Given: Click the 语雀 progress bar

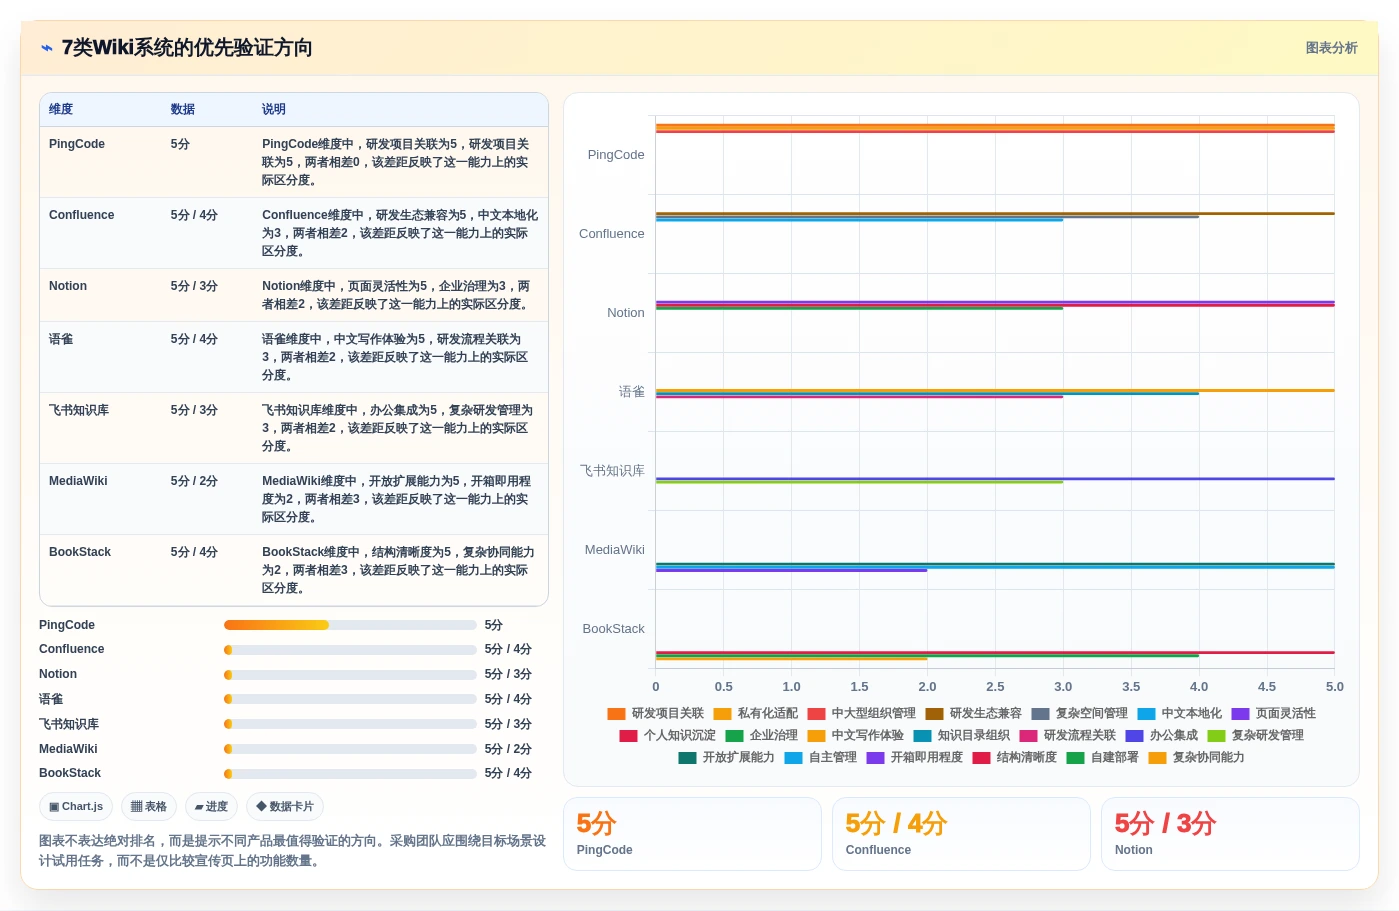Looking at the screenshot, I should point(350,699).
